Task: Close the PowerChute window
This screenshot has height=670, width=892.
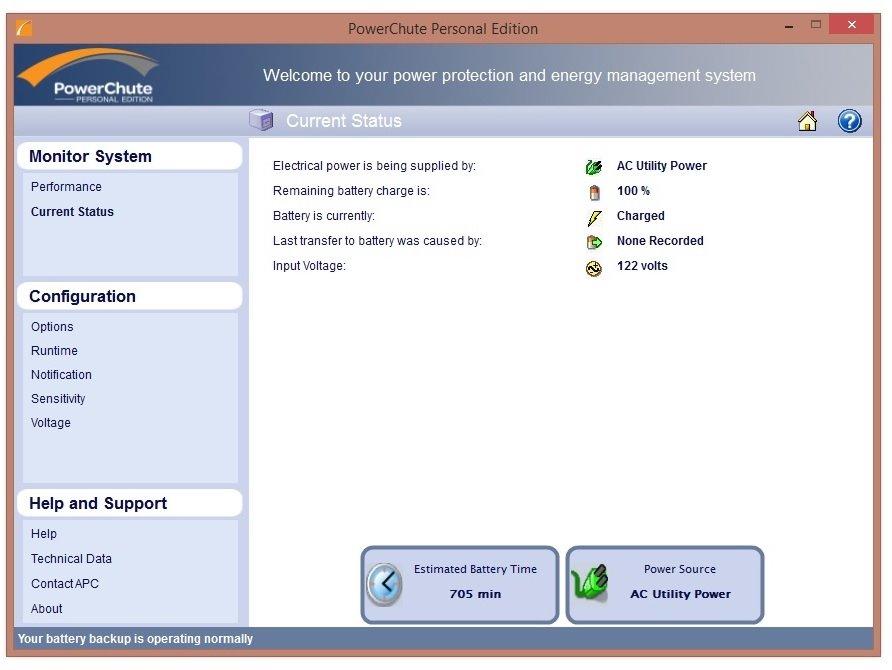Action: pos(851,24)
